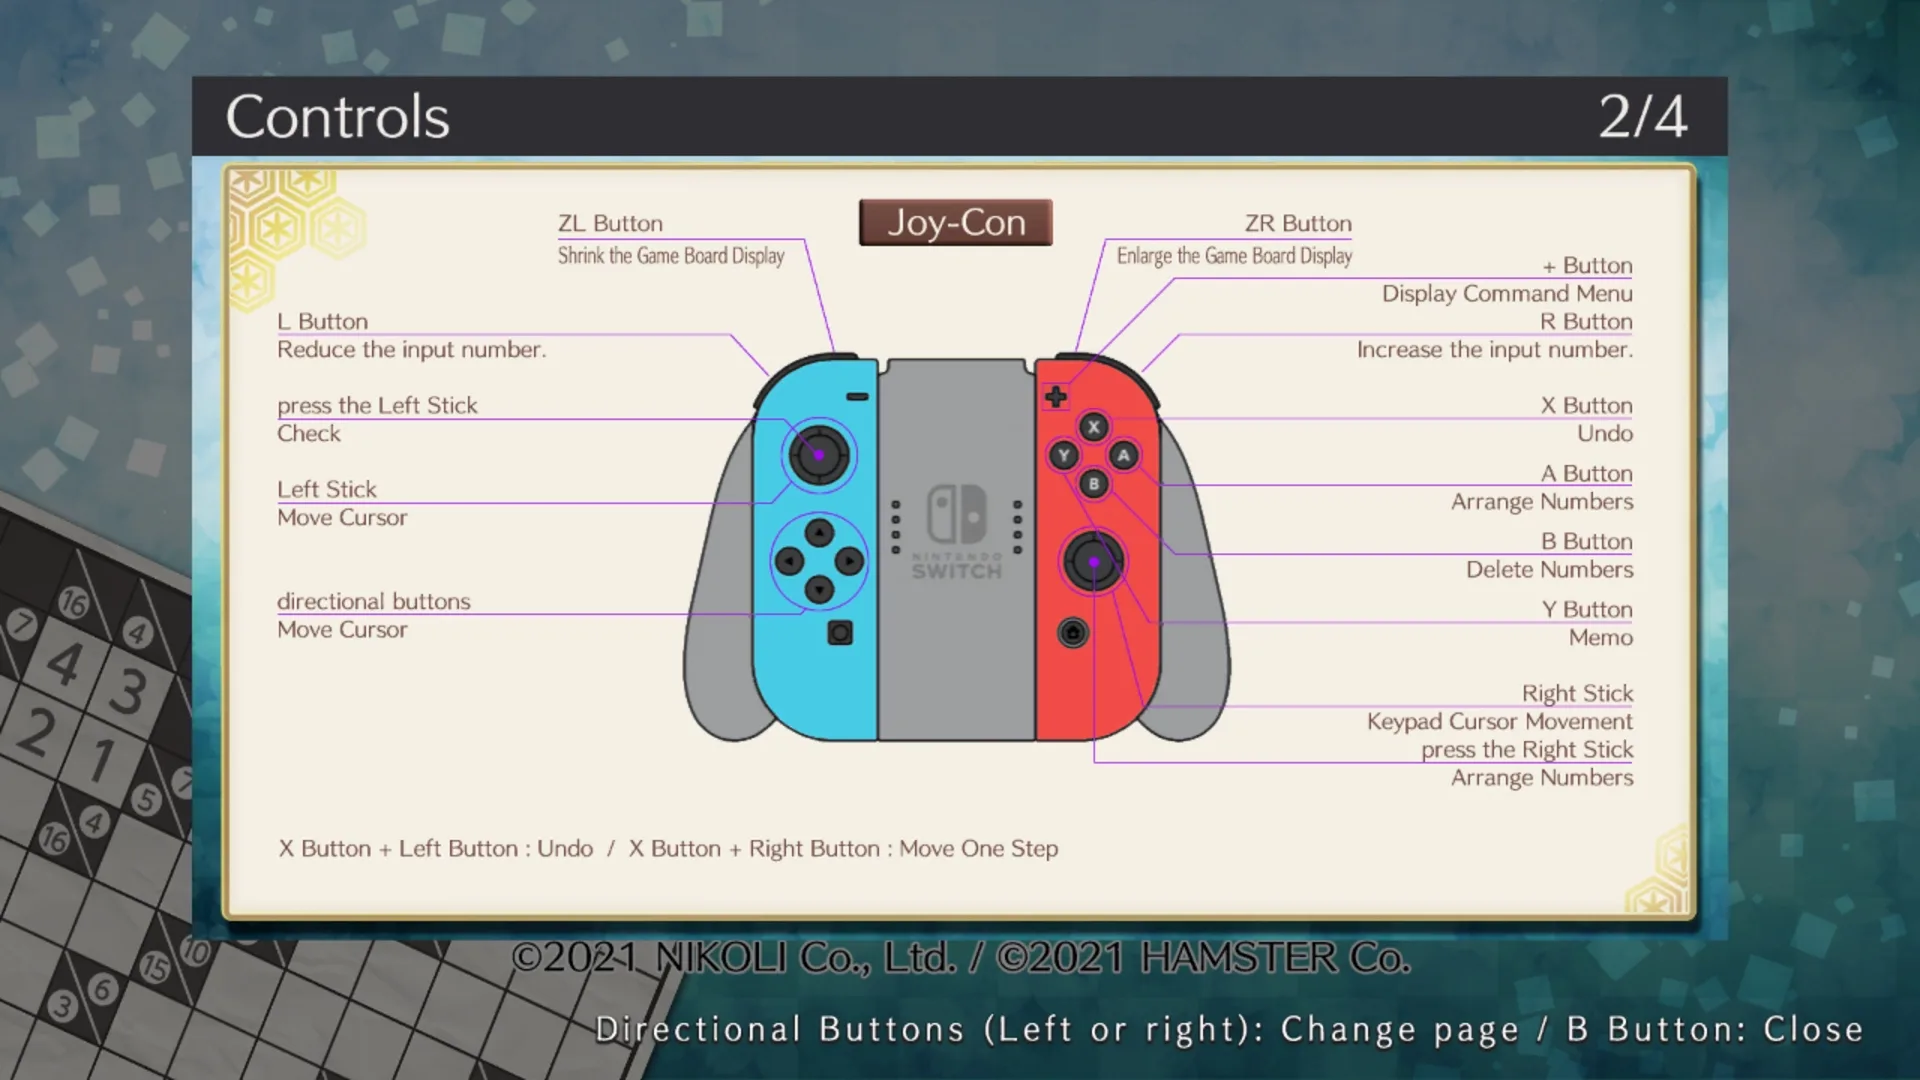Click the home button on right Joy-Con

click(1072, 633)
